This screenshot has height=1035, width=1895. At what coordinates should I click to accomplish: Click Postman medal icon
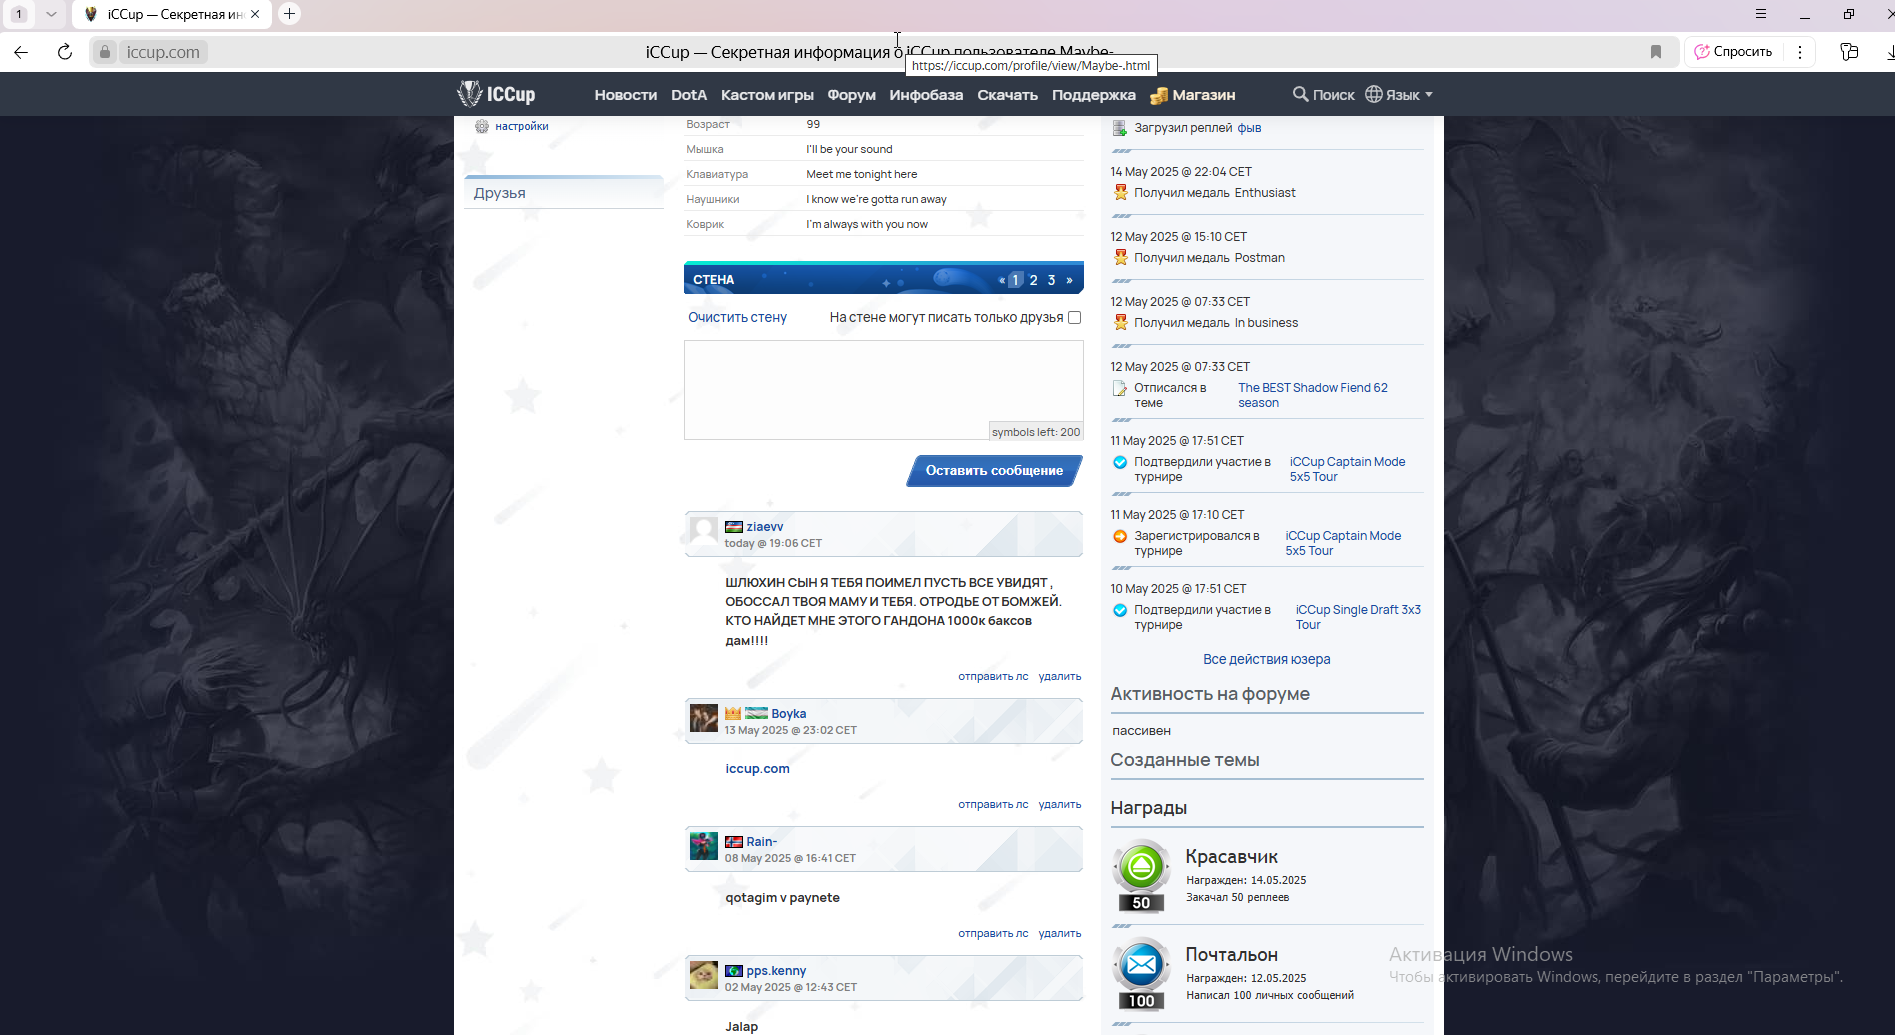pos(1120,257)
